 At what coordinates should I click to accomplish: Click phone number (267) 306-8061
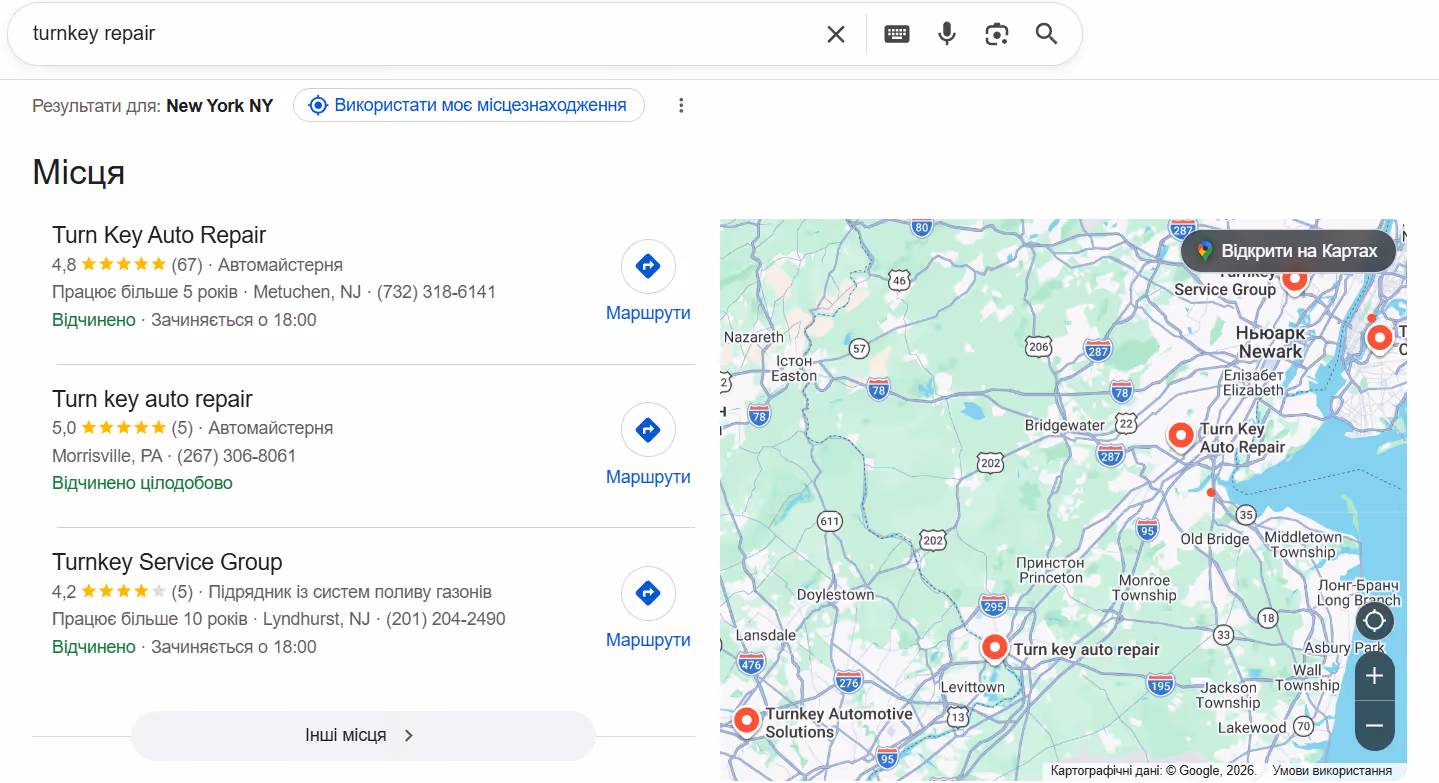(237, 456)
